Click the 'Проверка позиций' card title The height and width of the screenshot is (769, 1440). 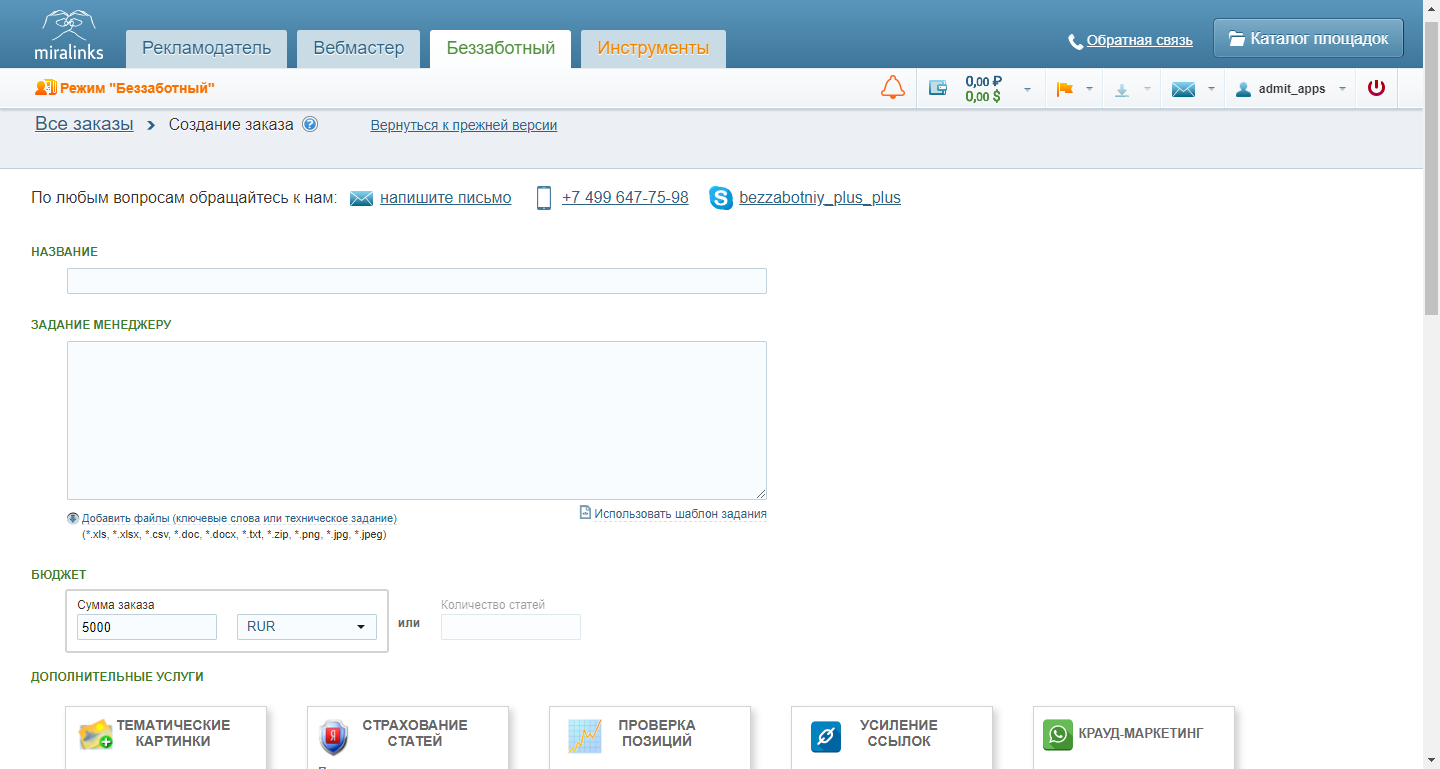[x=657, y=733]
